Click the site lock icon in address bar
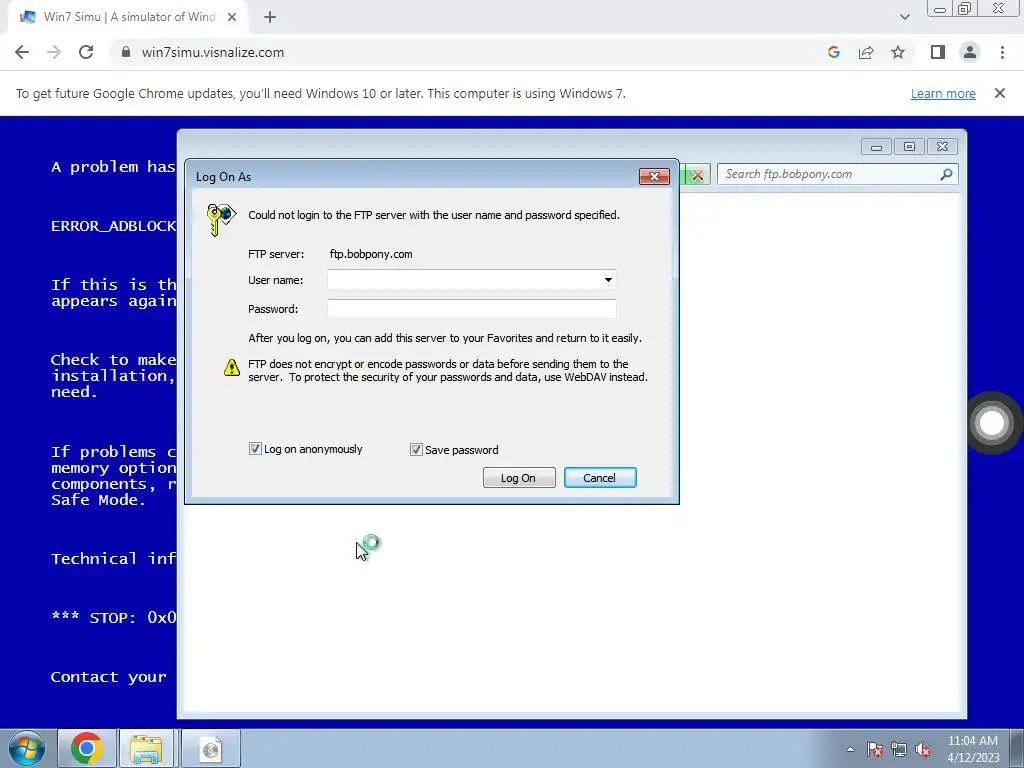 click(126, 52)
